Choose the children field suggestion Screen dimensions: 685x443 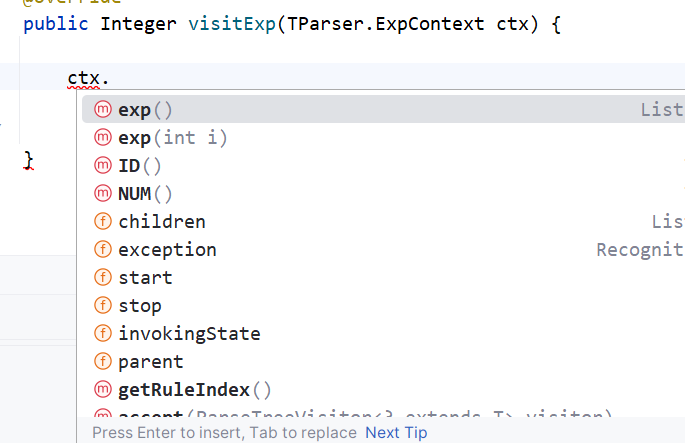(383, 222)
